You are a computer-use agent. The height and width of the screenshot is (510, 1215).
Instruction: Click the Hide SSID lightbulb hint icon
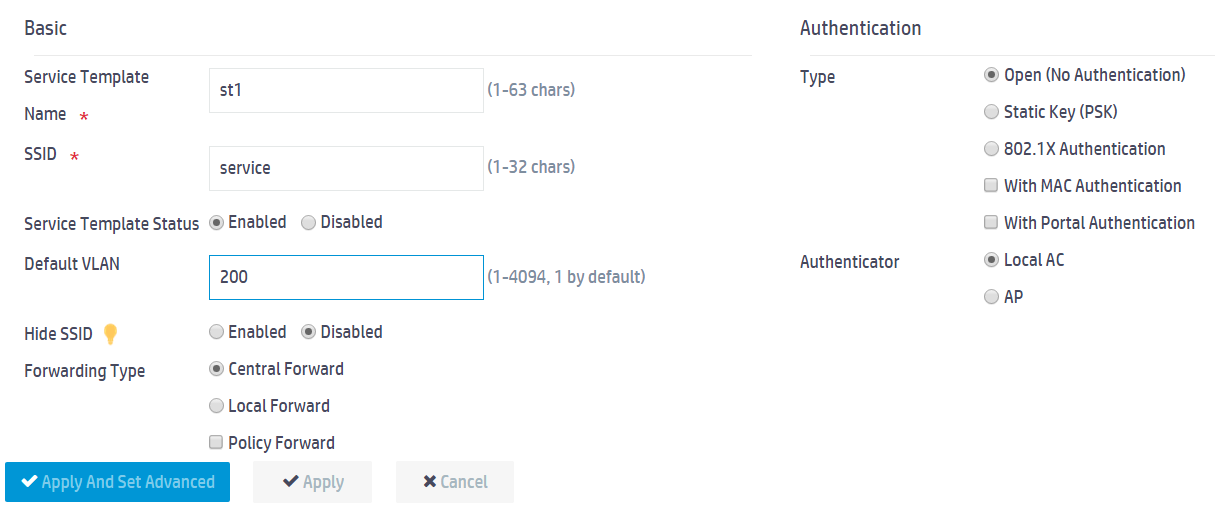(111, 333)
